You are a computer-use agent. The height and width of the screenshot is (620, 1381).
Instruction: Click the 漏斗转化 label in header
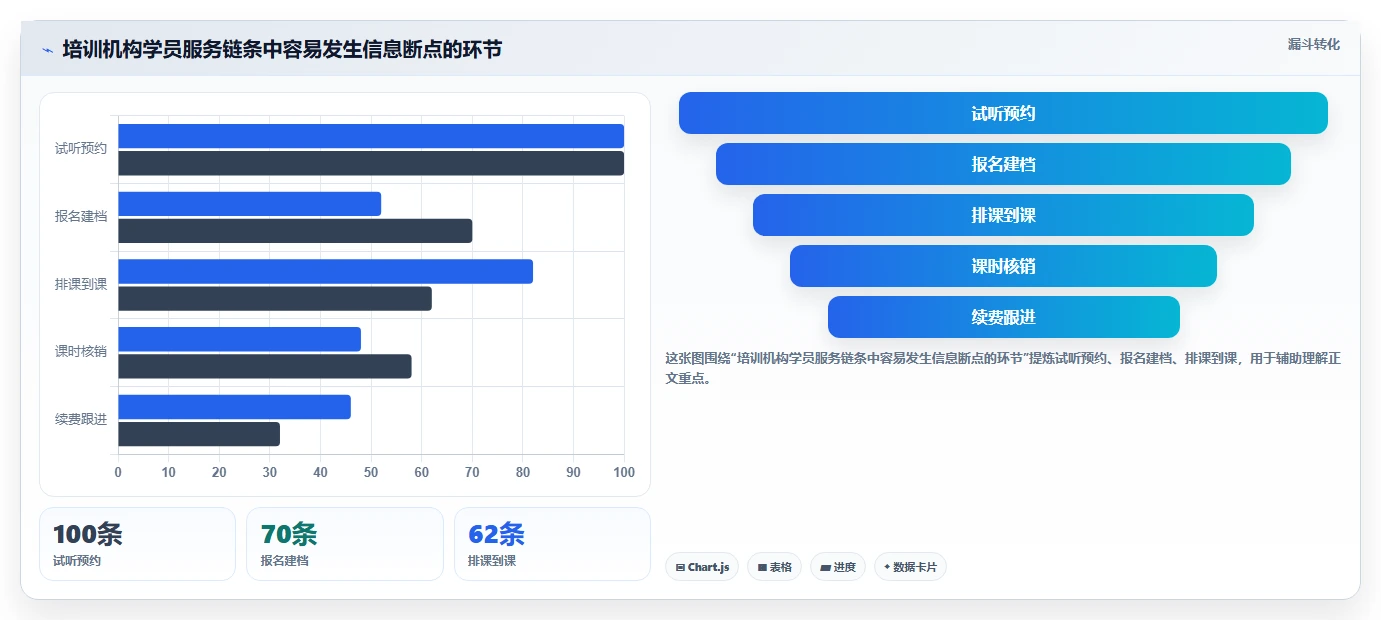click(1313, 44)
